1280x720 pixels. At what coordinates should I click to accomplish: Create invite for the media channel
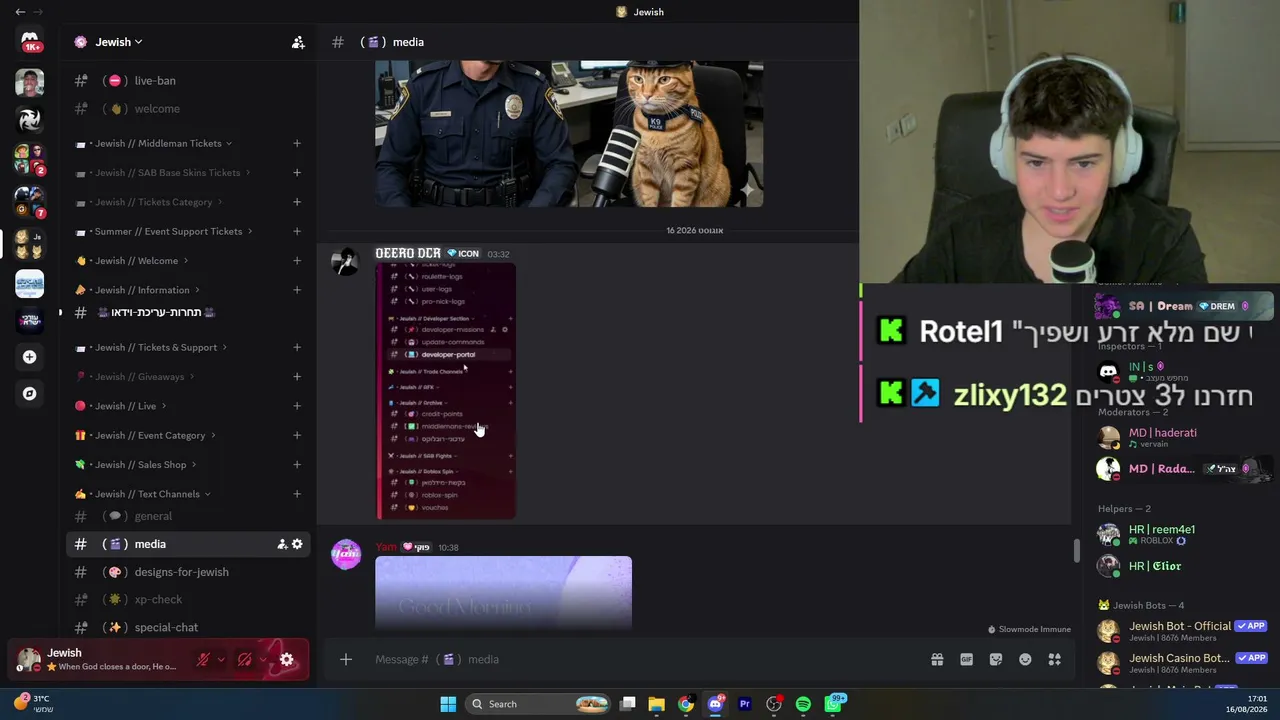click(x=282, y=544)
